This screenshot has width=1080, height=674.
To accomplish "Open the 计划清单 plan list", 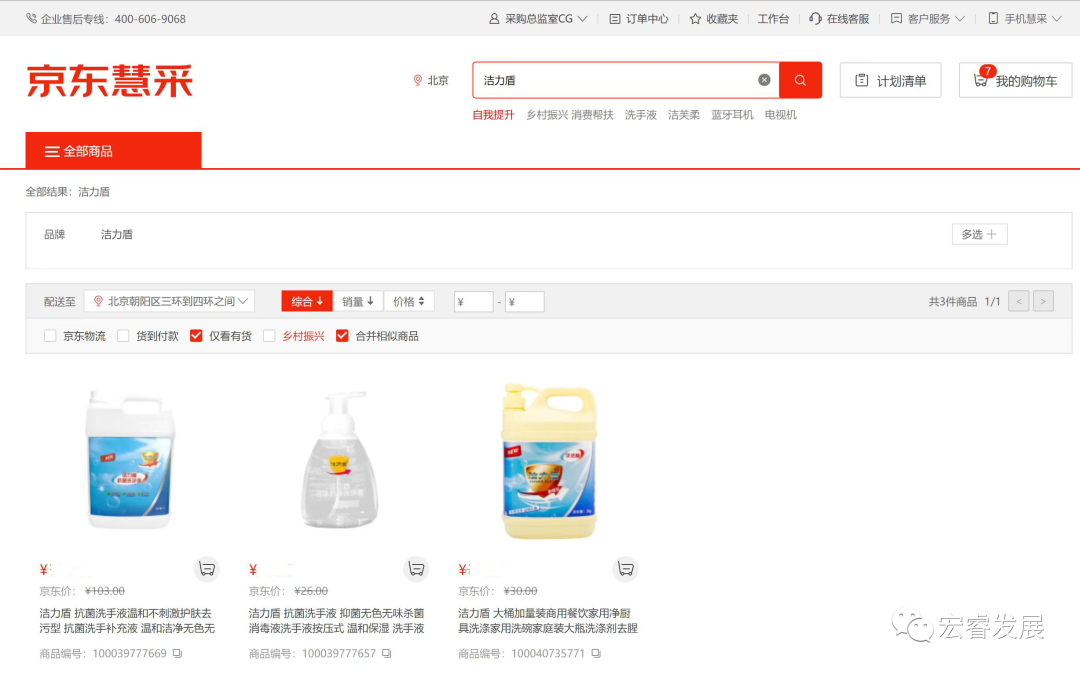I will (x=890, y=79).
